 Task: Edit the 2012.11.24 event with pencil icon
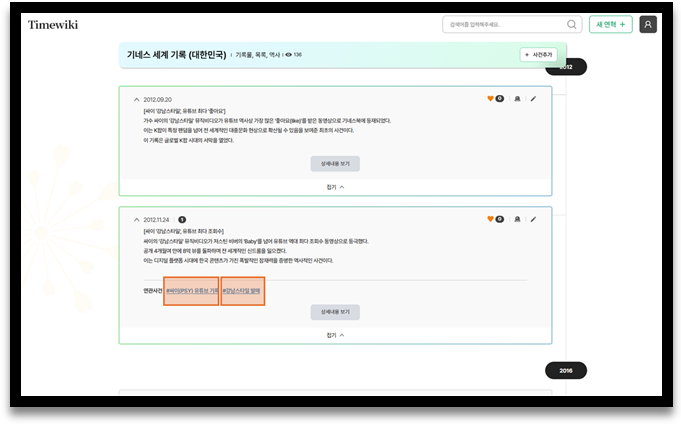(x=533, y=219)
